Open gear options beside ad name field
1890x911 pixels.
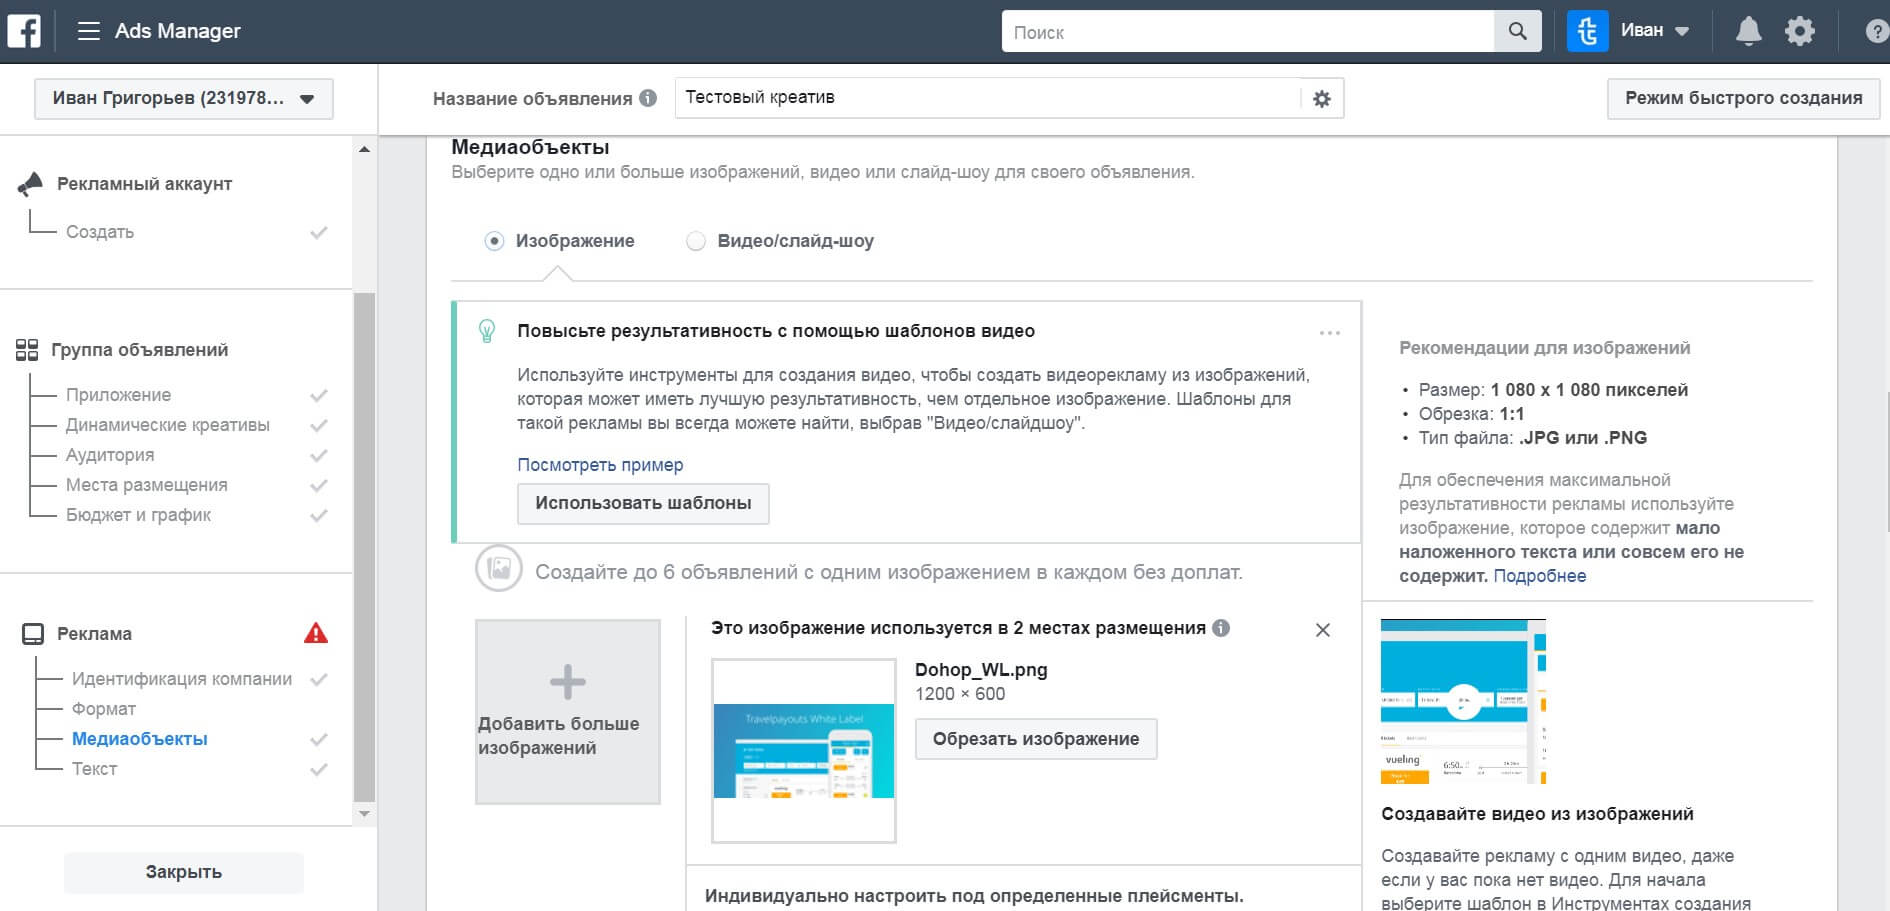point(1322,98)
